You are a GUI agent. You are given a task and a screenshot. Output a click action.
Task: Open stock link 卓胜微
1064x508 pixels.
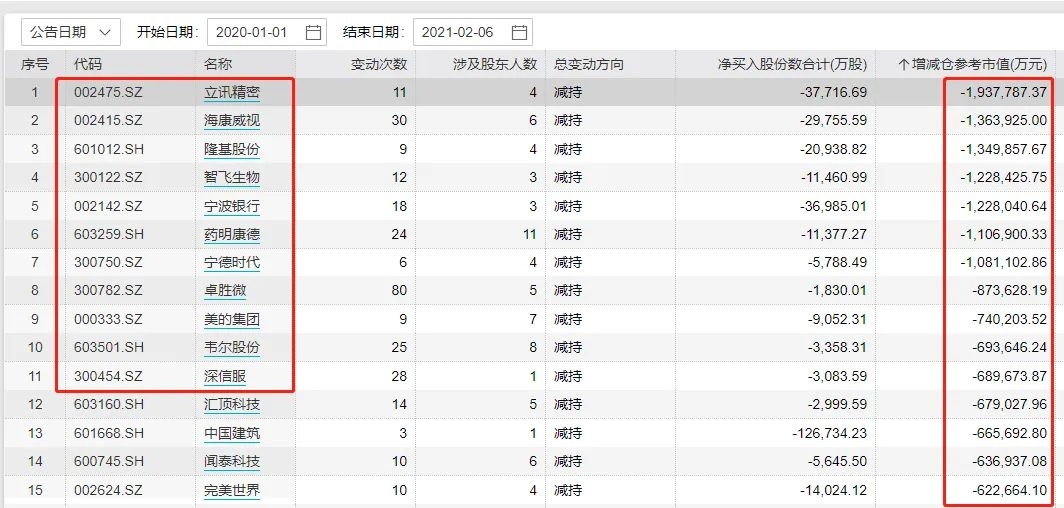[x=225, y=291]
